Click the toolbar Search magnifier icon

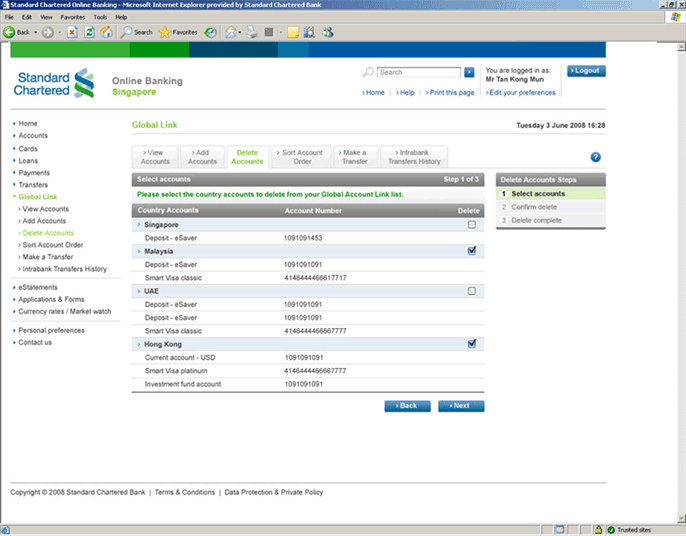coord(126,32)
